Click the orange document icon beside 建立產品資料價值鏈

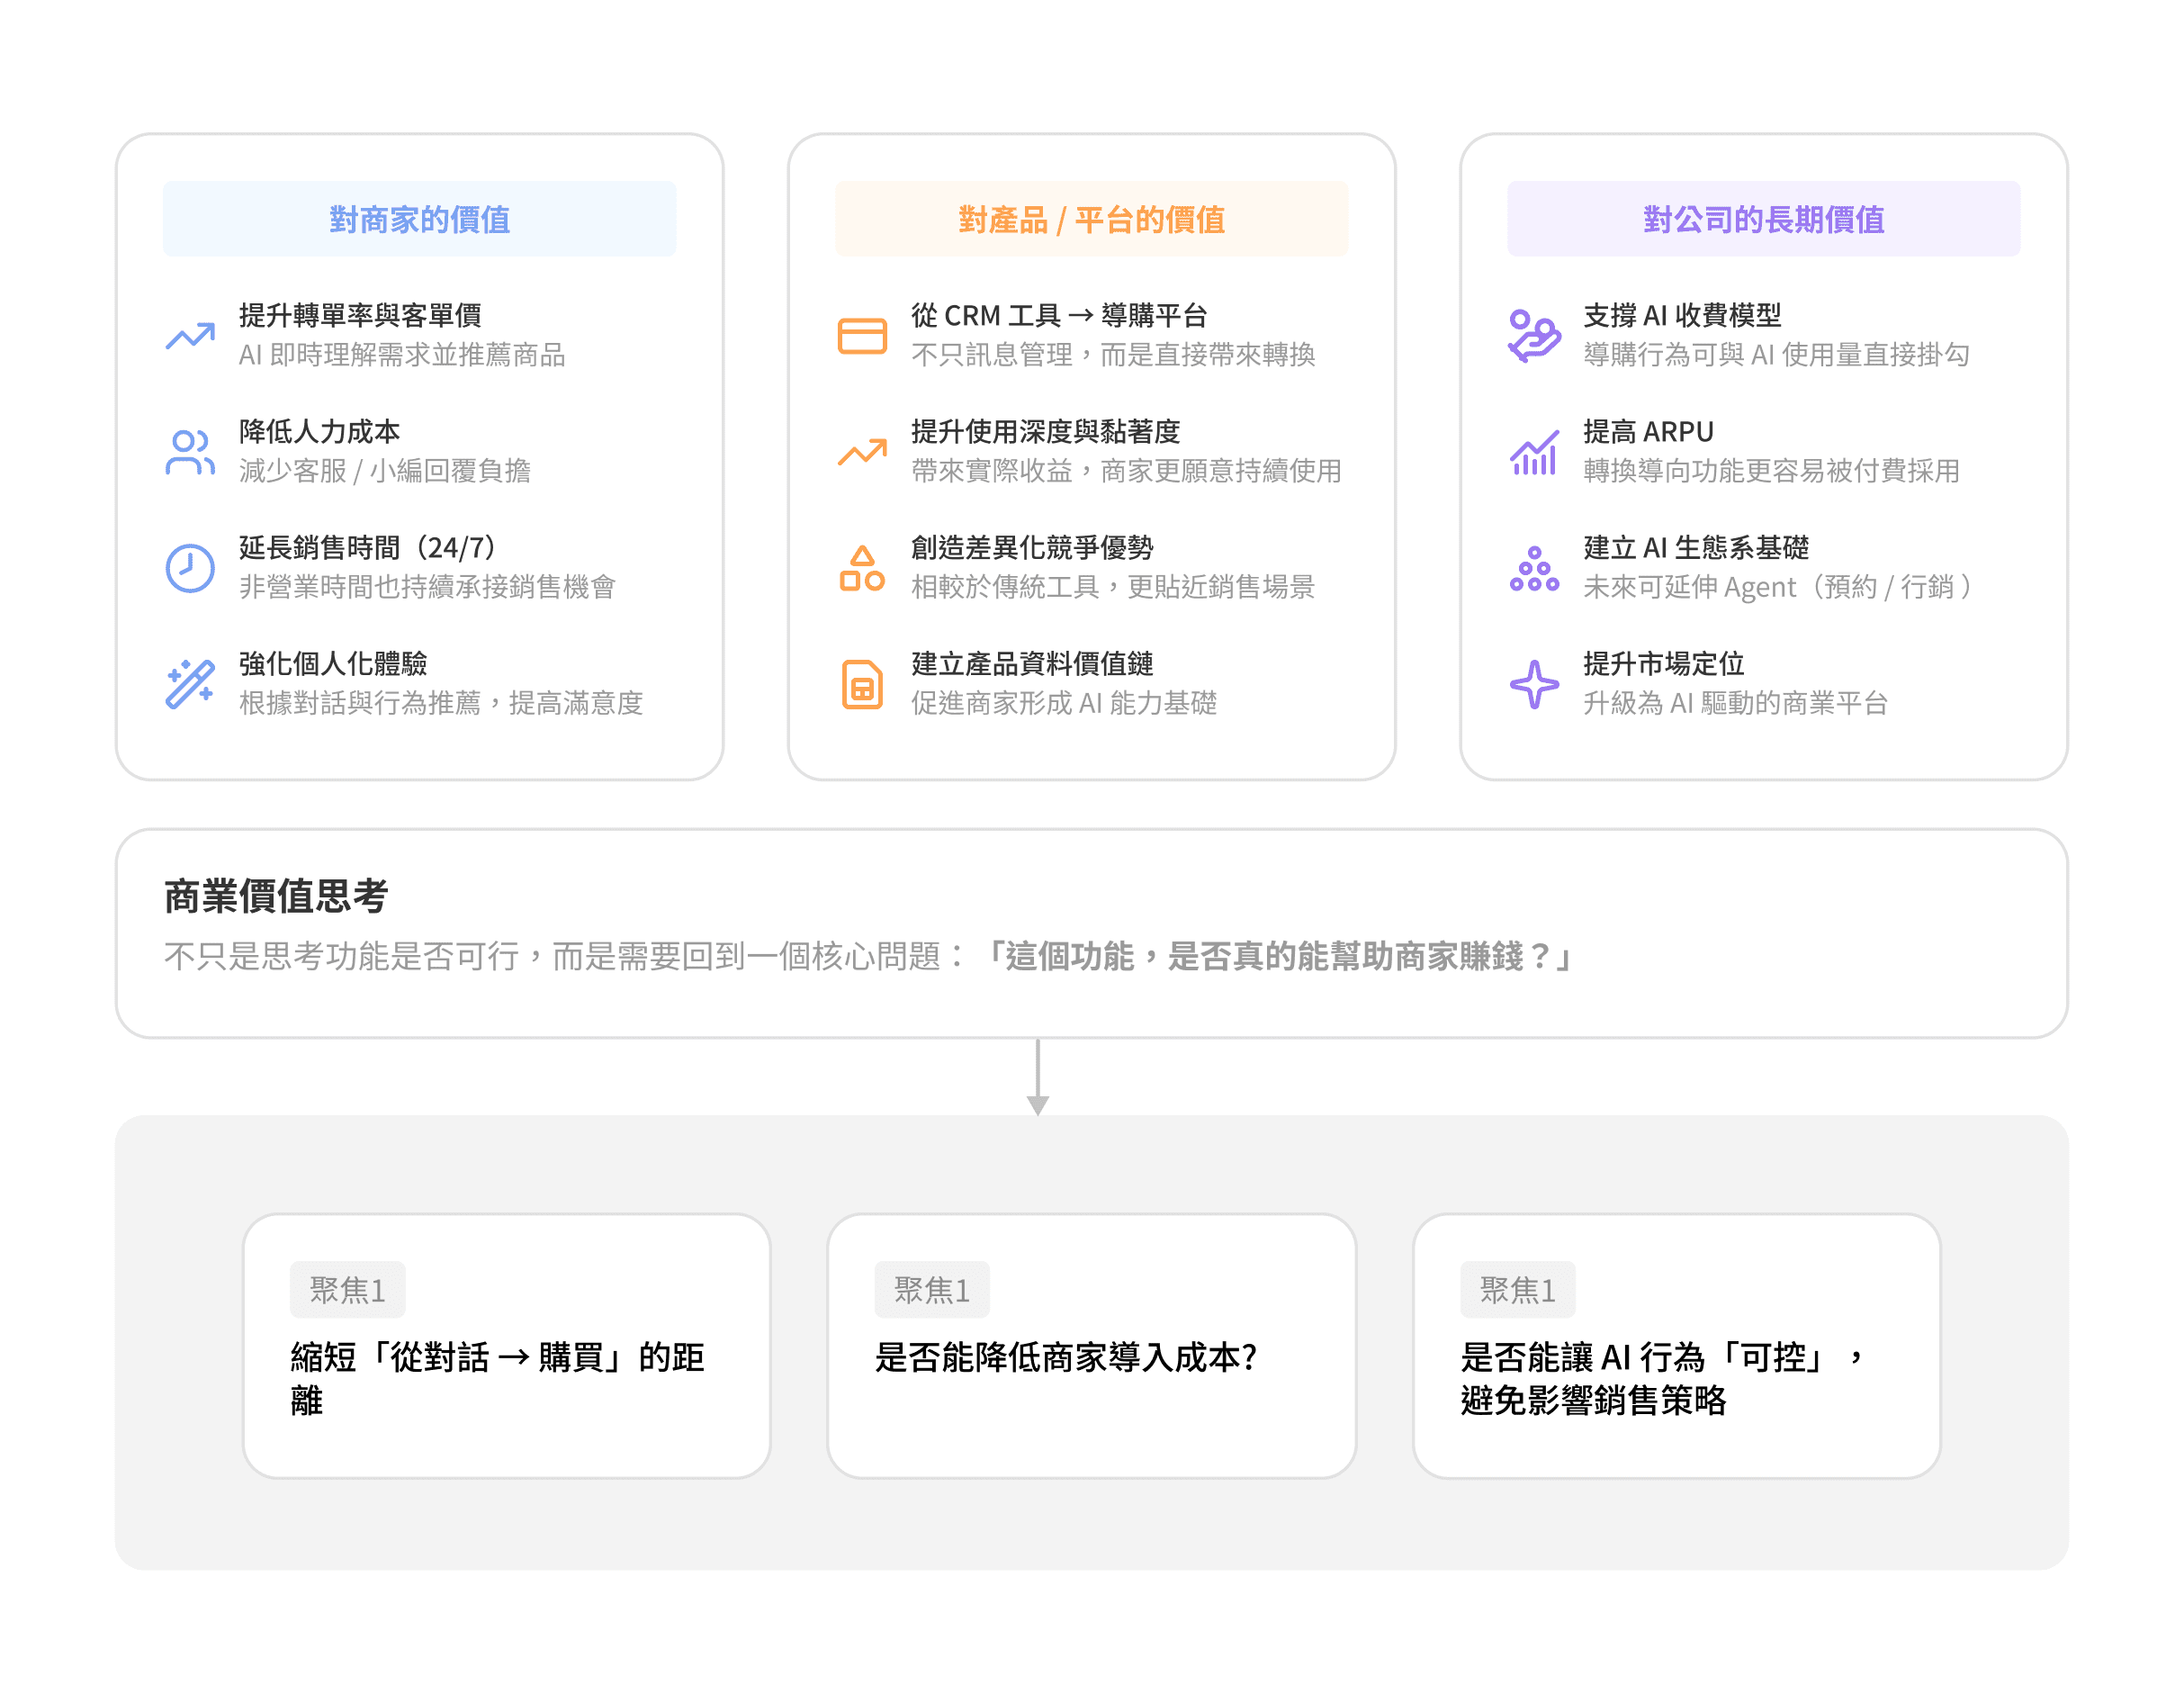tap(862, 684)
